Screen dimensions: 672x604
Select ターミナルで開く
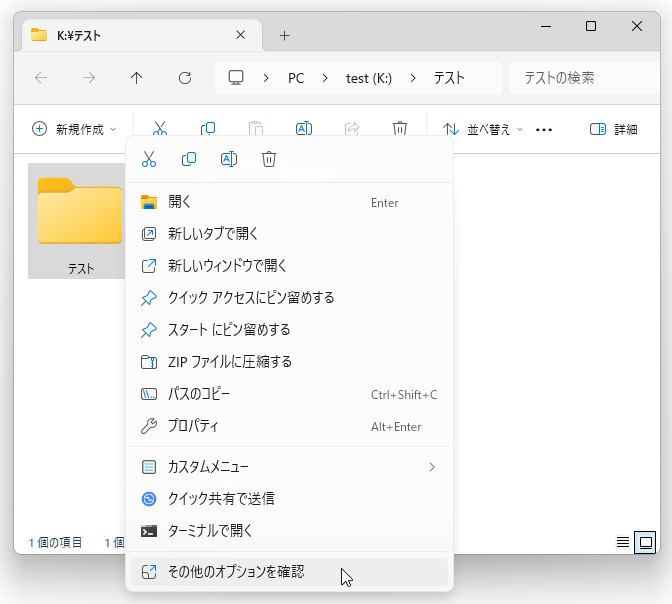tap(290, 531)
